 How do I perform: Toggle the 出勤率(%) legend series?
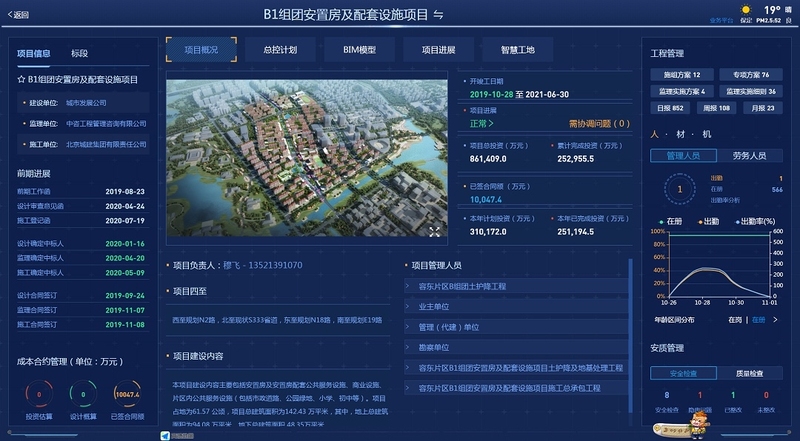click(755, 221)
